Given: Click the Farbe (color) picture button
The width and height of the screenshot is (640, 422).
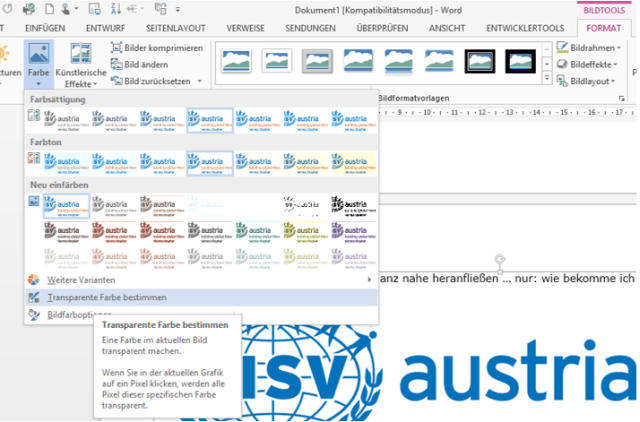Looking at the screenshot, I should click(x=37, y=62).
